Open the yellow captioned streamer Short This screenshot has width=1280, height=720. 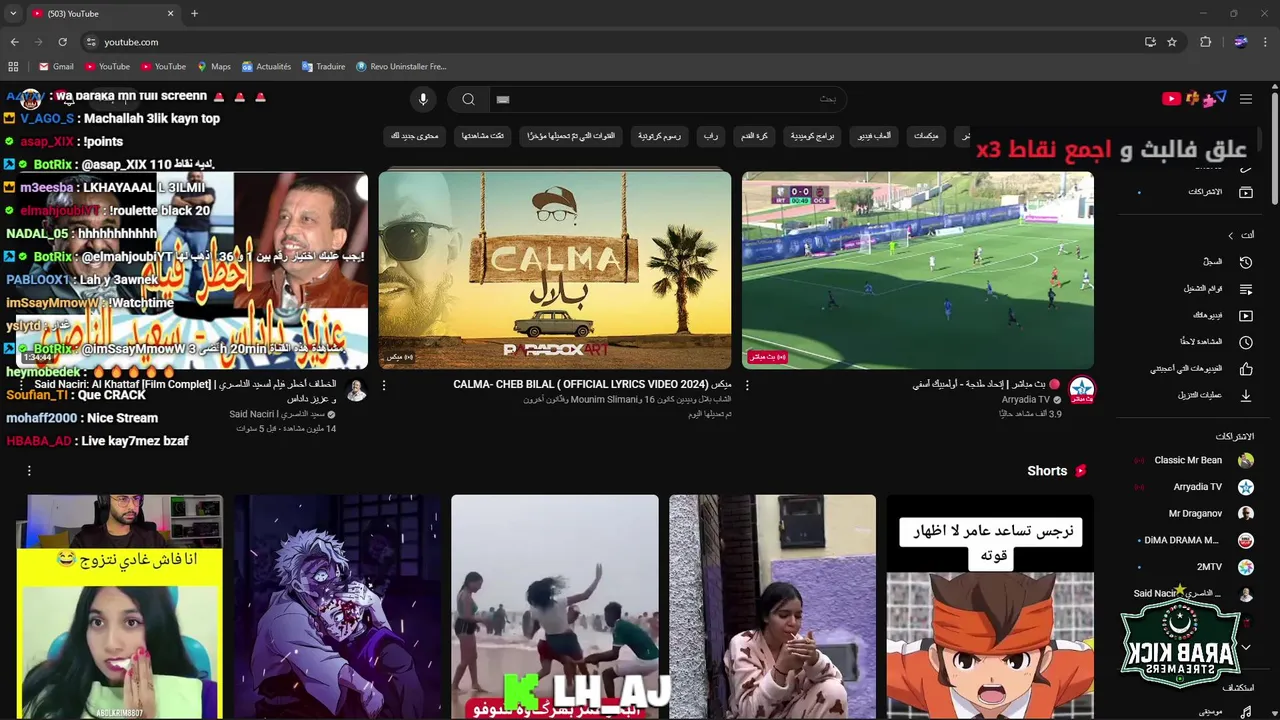coord(120,607)
